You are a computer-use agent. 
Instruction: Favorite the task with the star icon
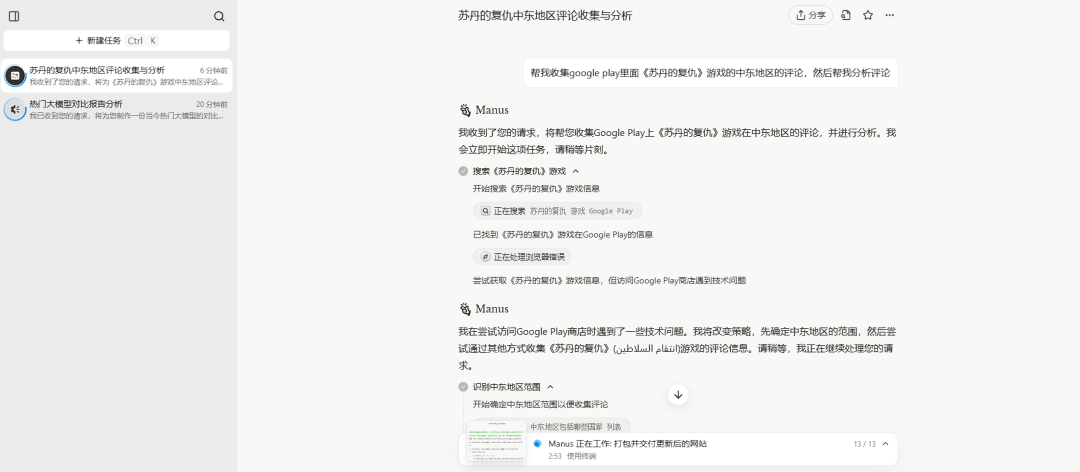(868, 15)
